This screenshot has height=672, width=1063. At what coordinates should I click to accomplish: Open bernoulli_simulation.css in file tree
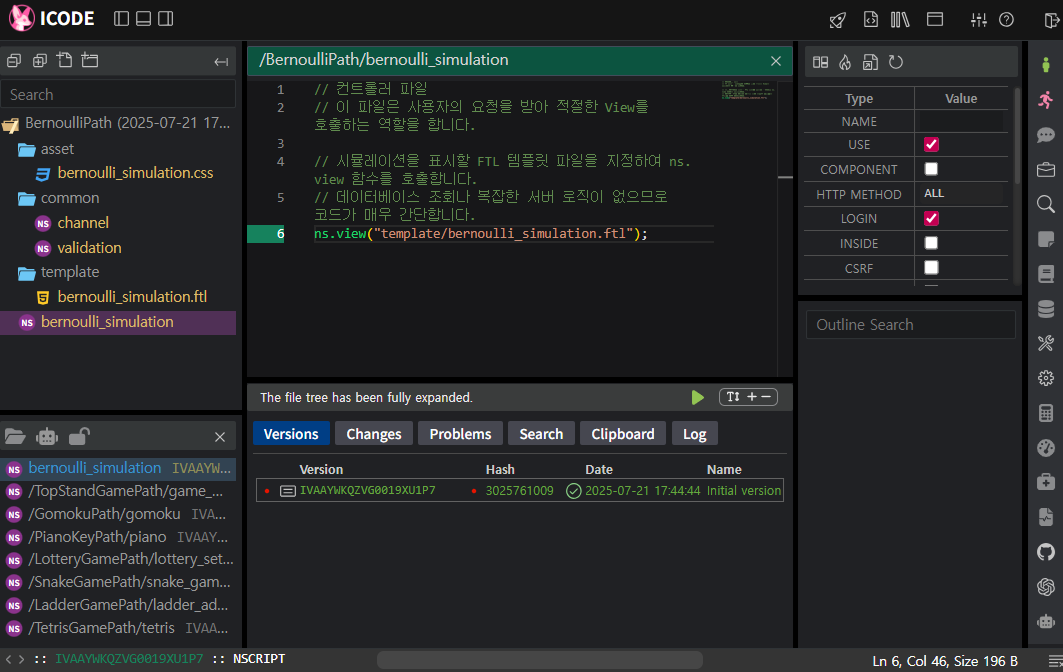[x=135, y=173]
